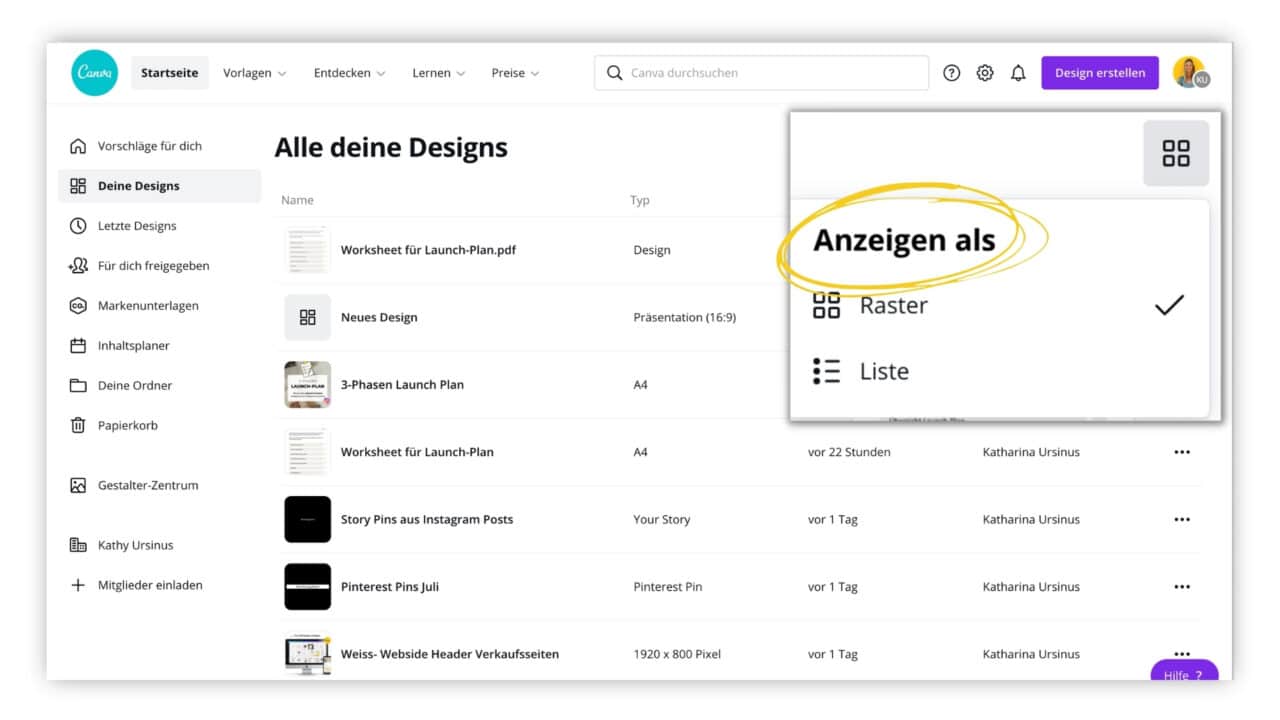
Task: Open the Entdecken dropdown menu
Action: 348,72
